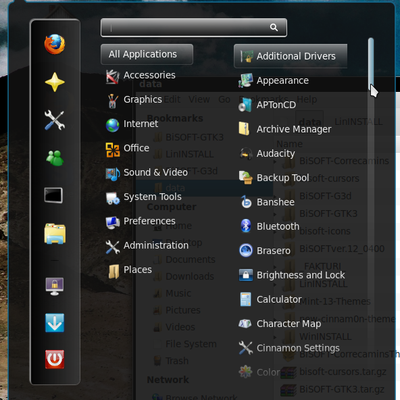The height and width of the screenshot is (400, 400).
Task: Click the red power shutdown icon
Action: pyautogui.click(x=55, y=359)
